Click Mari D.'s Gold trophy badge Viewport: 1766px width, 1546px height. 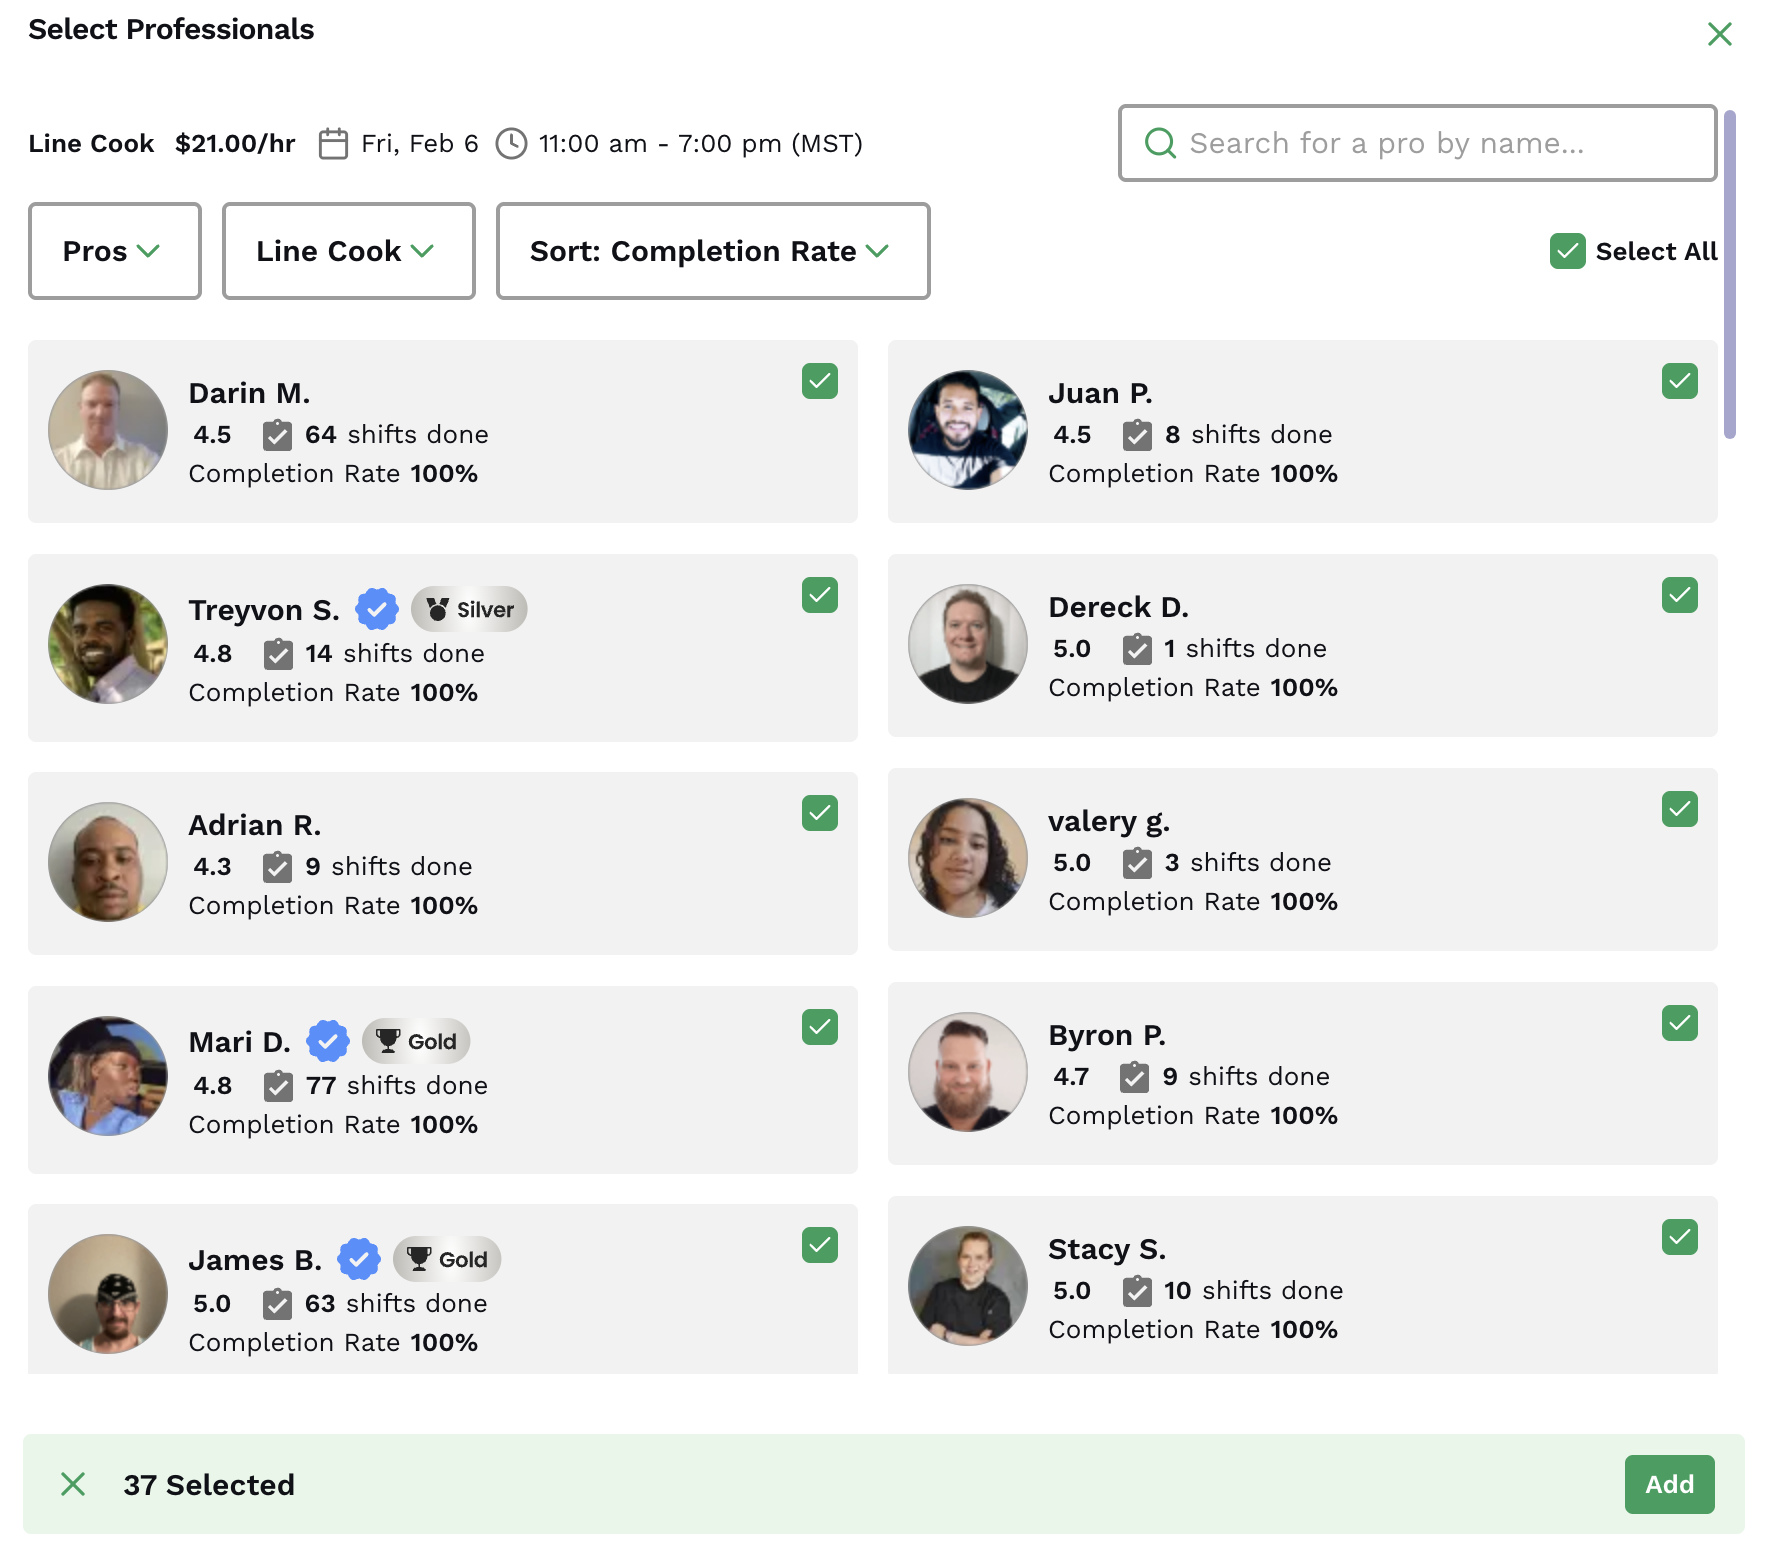pos(416,1041)
